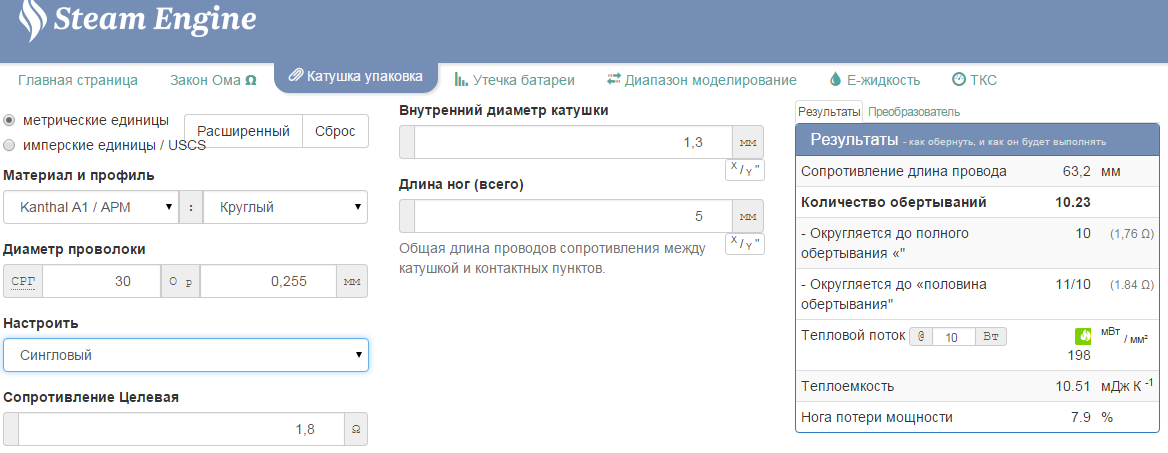1168x453 pixels.
Task: Click the inner coil diameter field 1,3
Action: pyautogui.click(x=573, y=142)
